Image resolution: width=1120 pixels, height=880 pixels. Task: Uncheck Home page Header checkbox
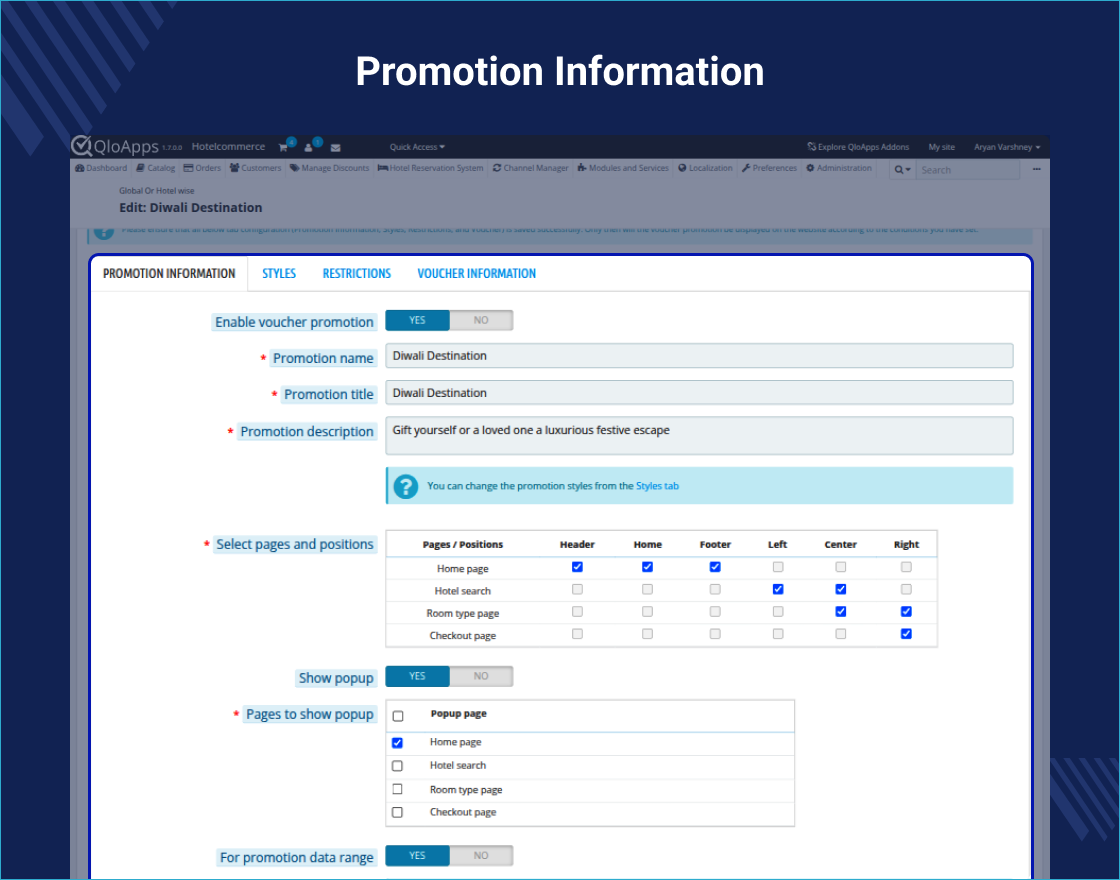(577, 567)
